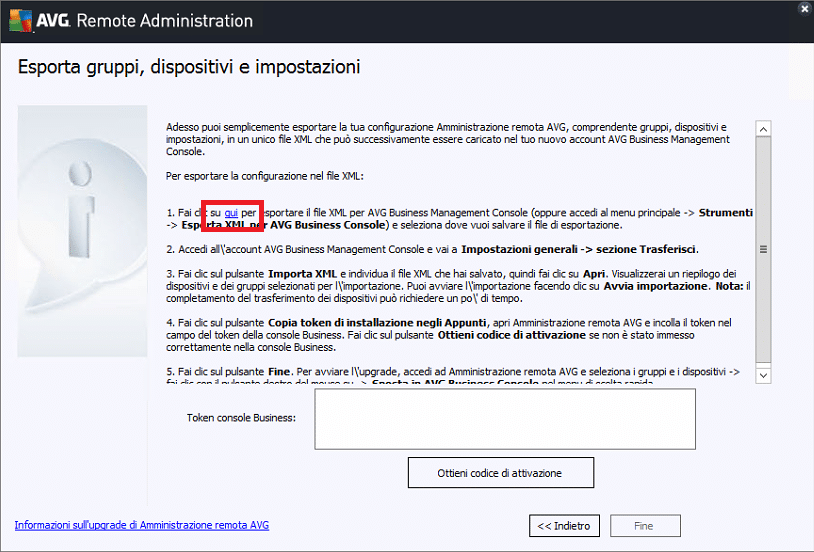
Task: Click the 'qui' export link
Action: click(231, 213)
